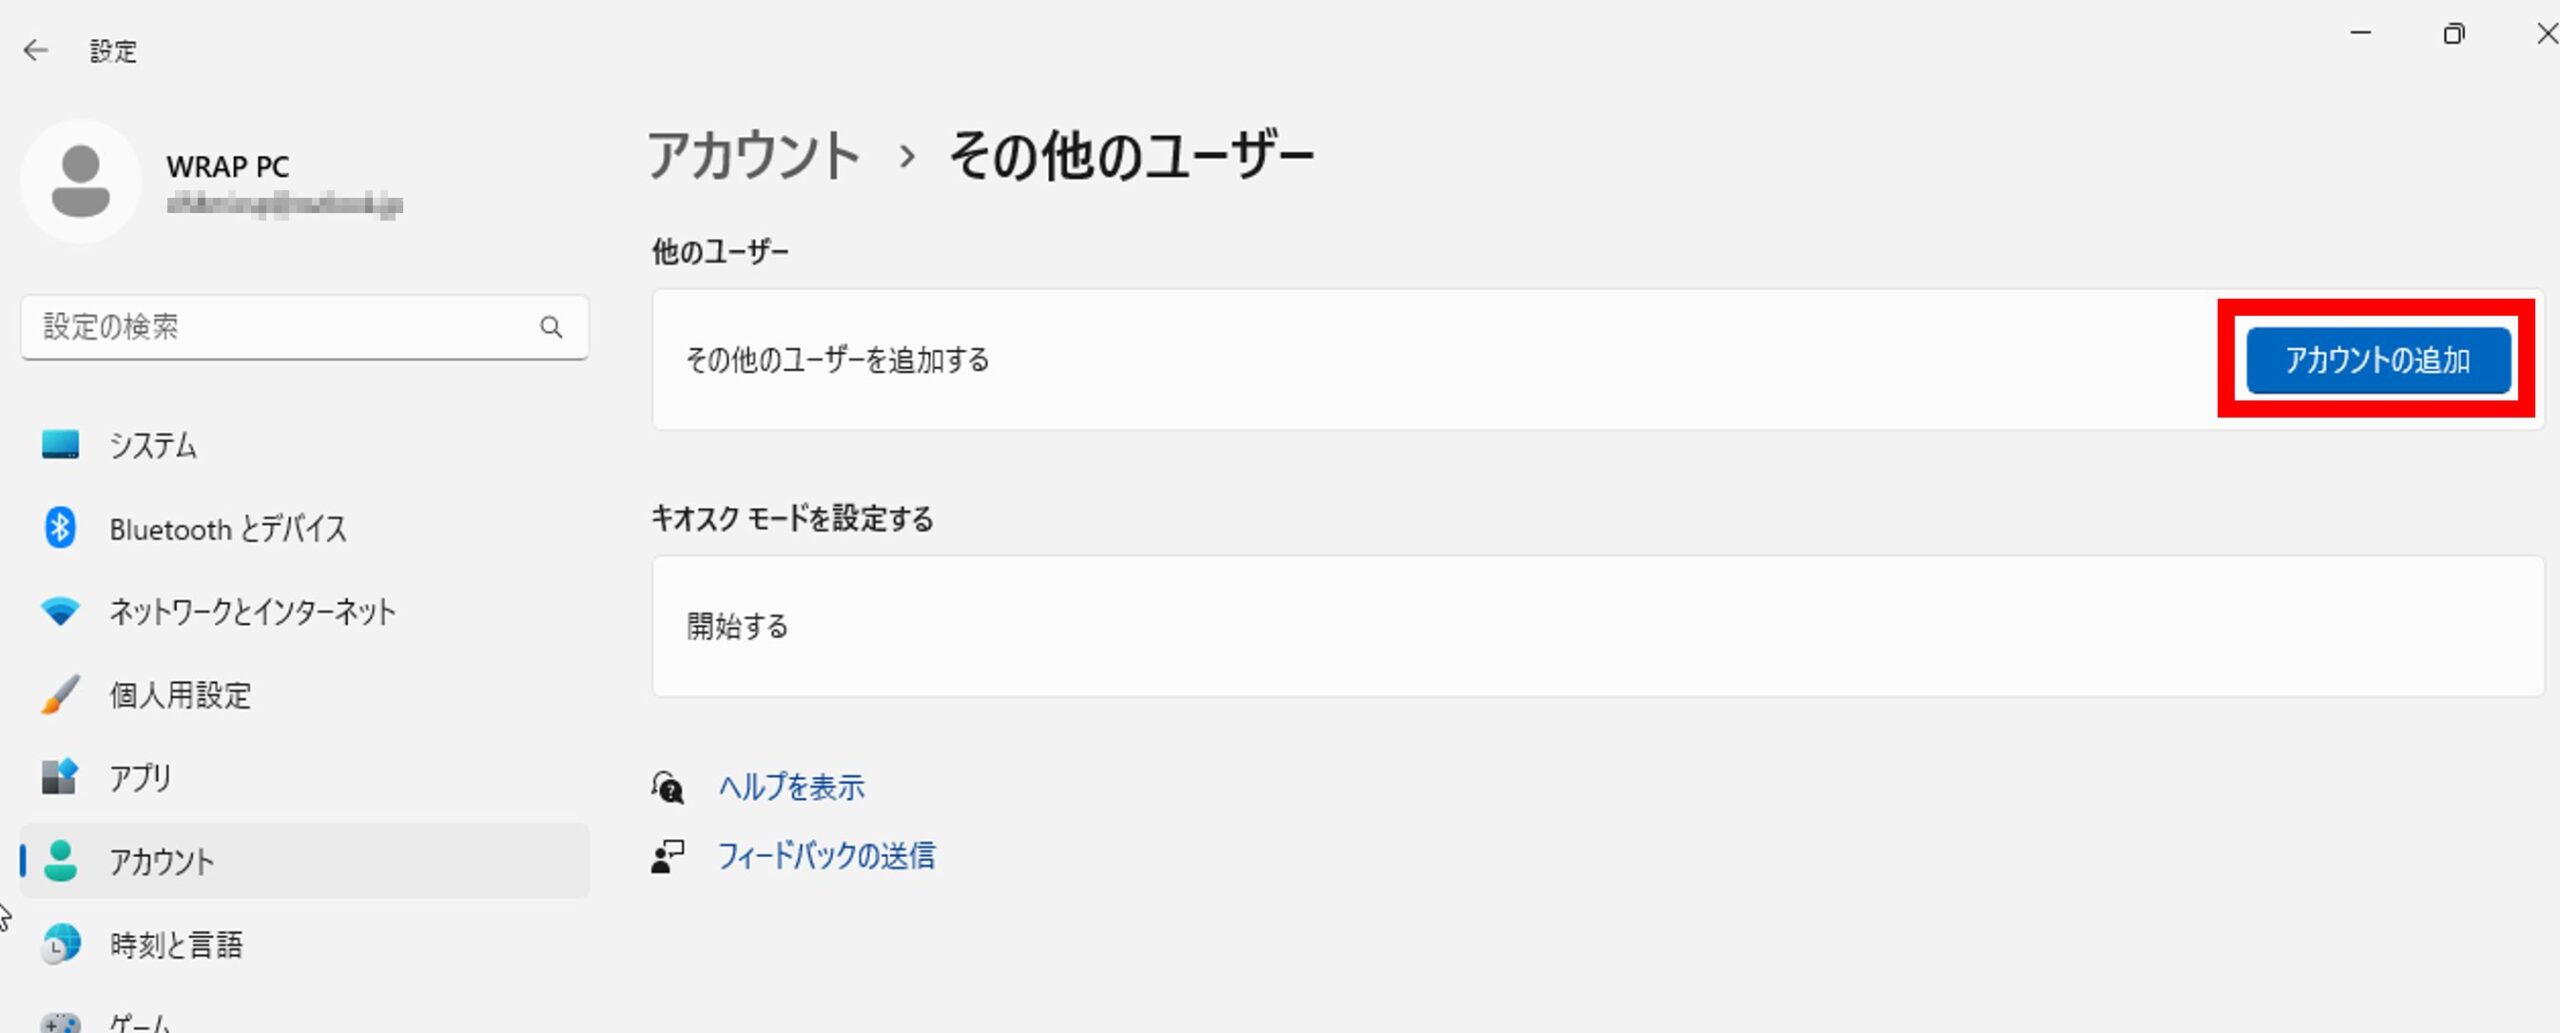Click the 個人用設定 paintbrush icon

point(60,694)
